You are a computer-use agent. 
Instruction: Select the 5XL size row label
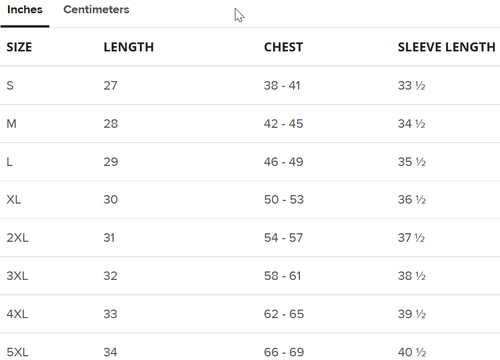17,352
